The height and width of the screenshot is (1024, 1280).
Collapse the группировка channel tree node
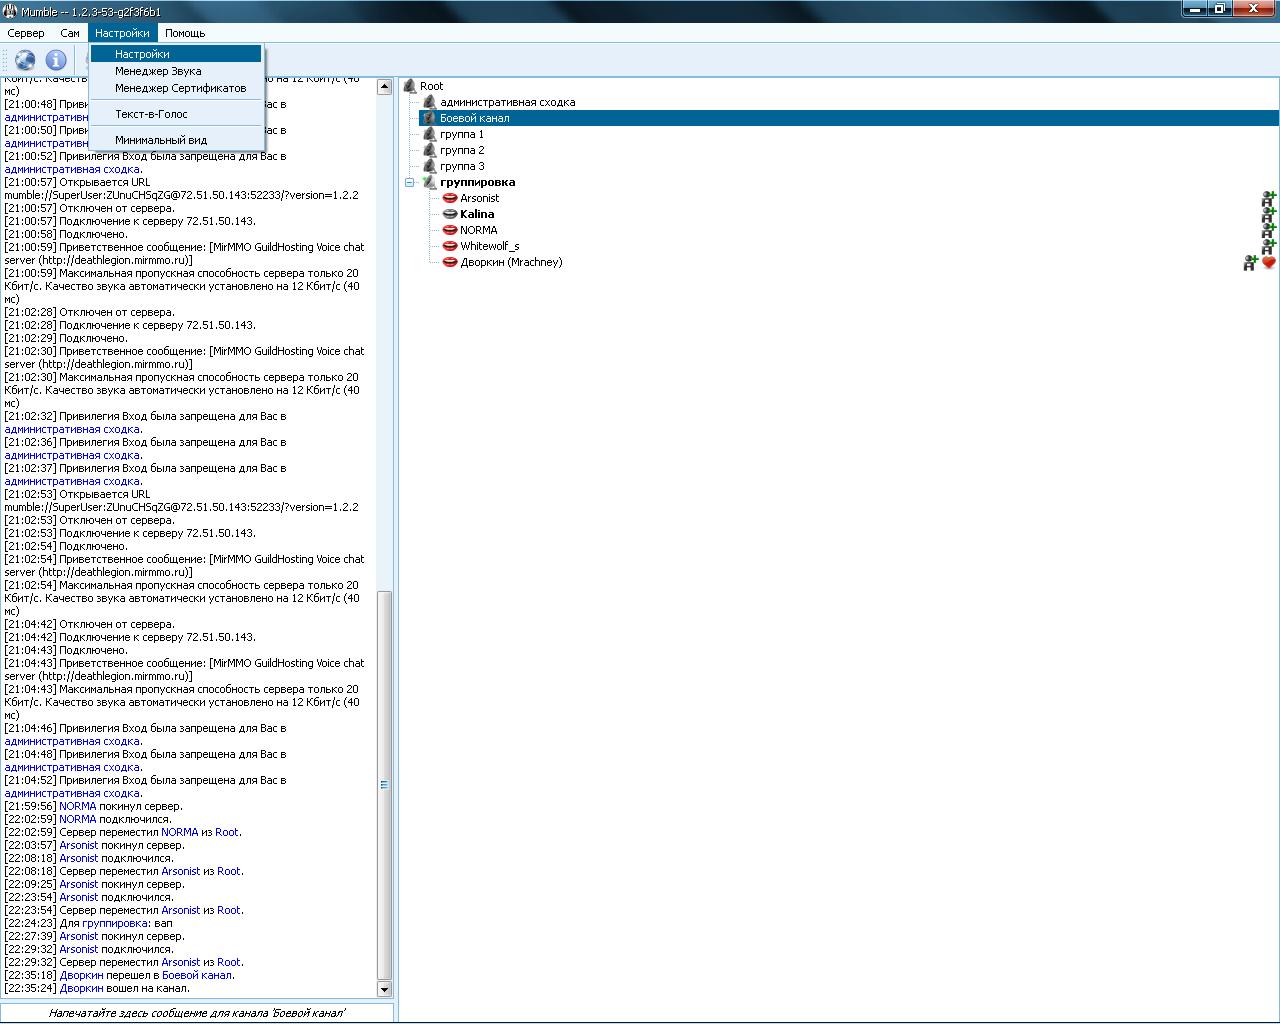(410, 182)
